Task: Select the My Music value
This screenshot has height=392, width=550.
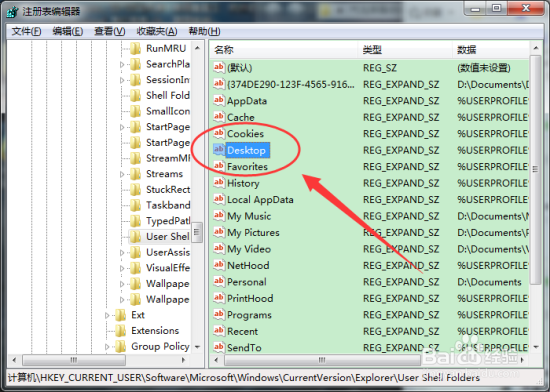Action: (x=249, y=216)
